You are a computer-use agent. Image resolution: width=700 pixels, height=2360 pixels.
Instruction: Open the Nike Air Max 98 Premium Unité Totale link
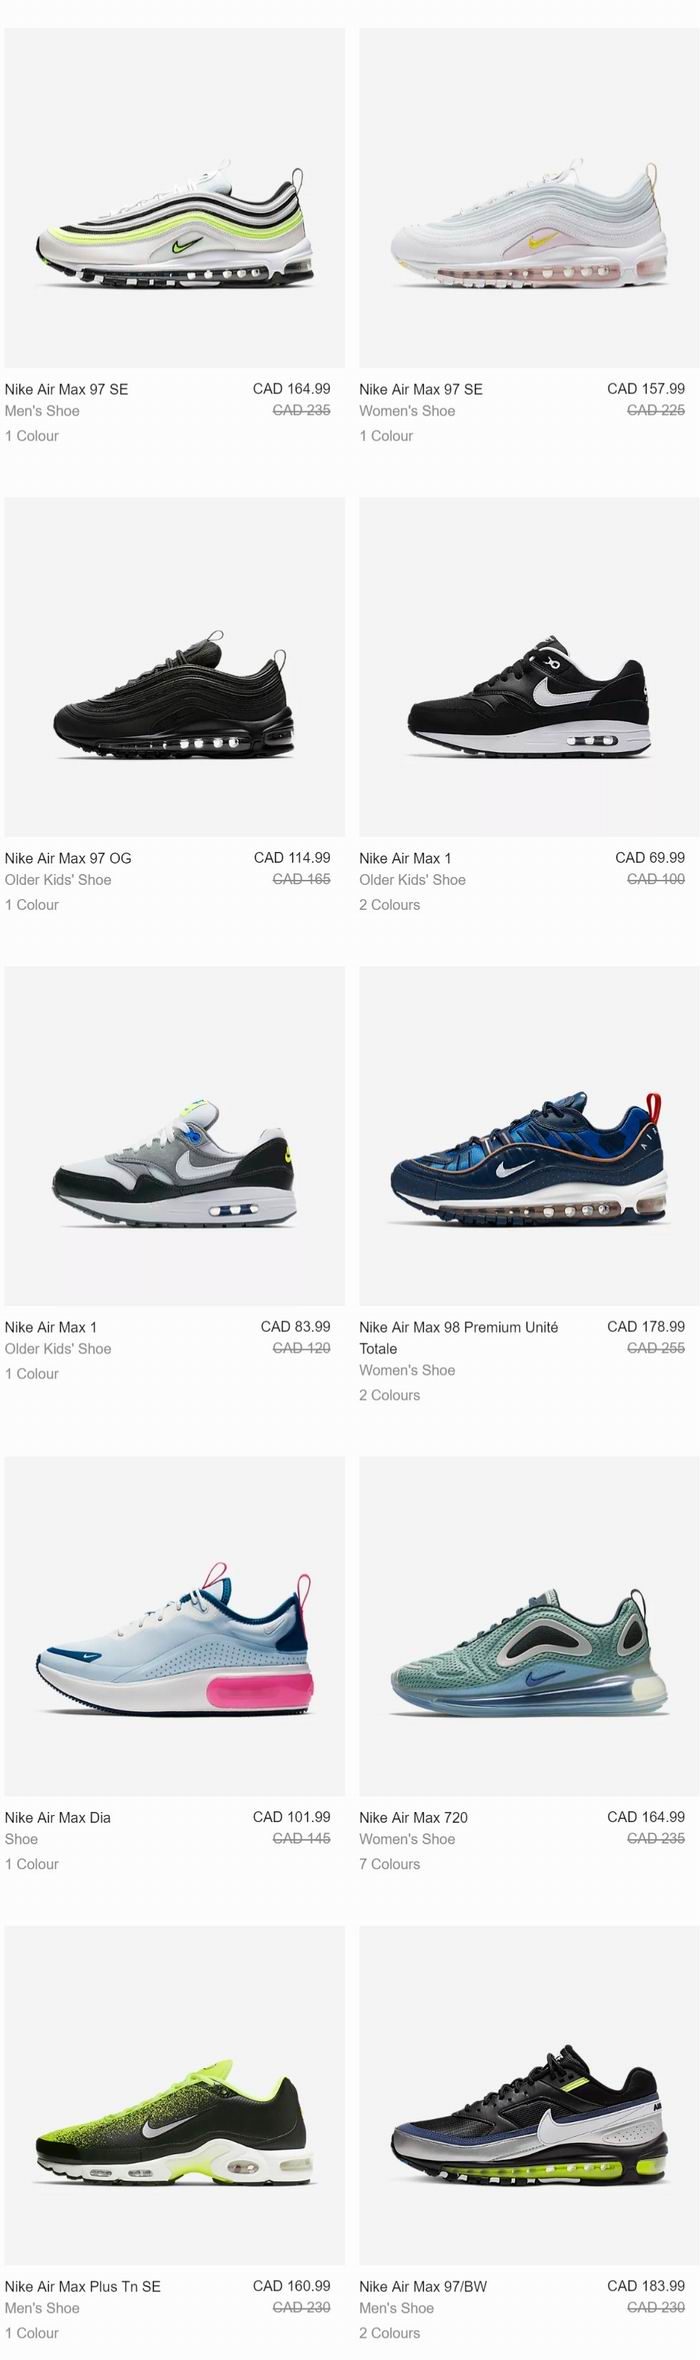click(x=459, y=1338)
